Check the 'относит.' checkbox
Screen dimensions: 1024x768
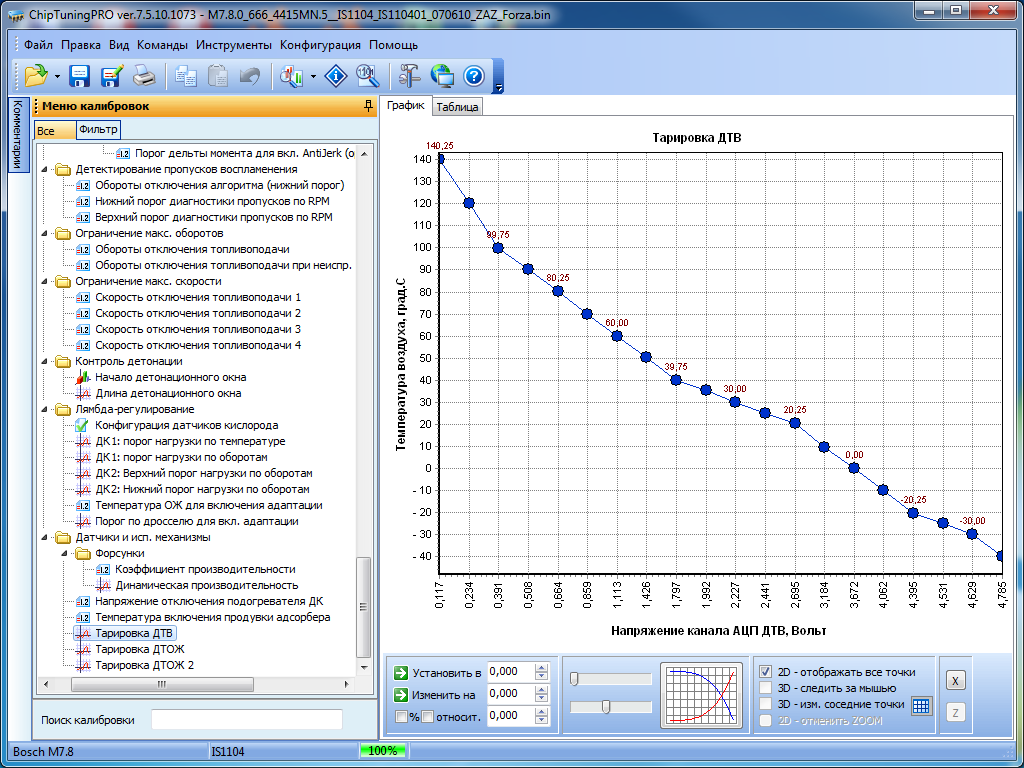(427, 716)
